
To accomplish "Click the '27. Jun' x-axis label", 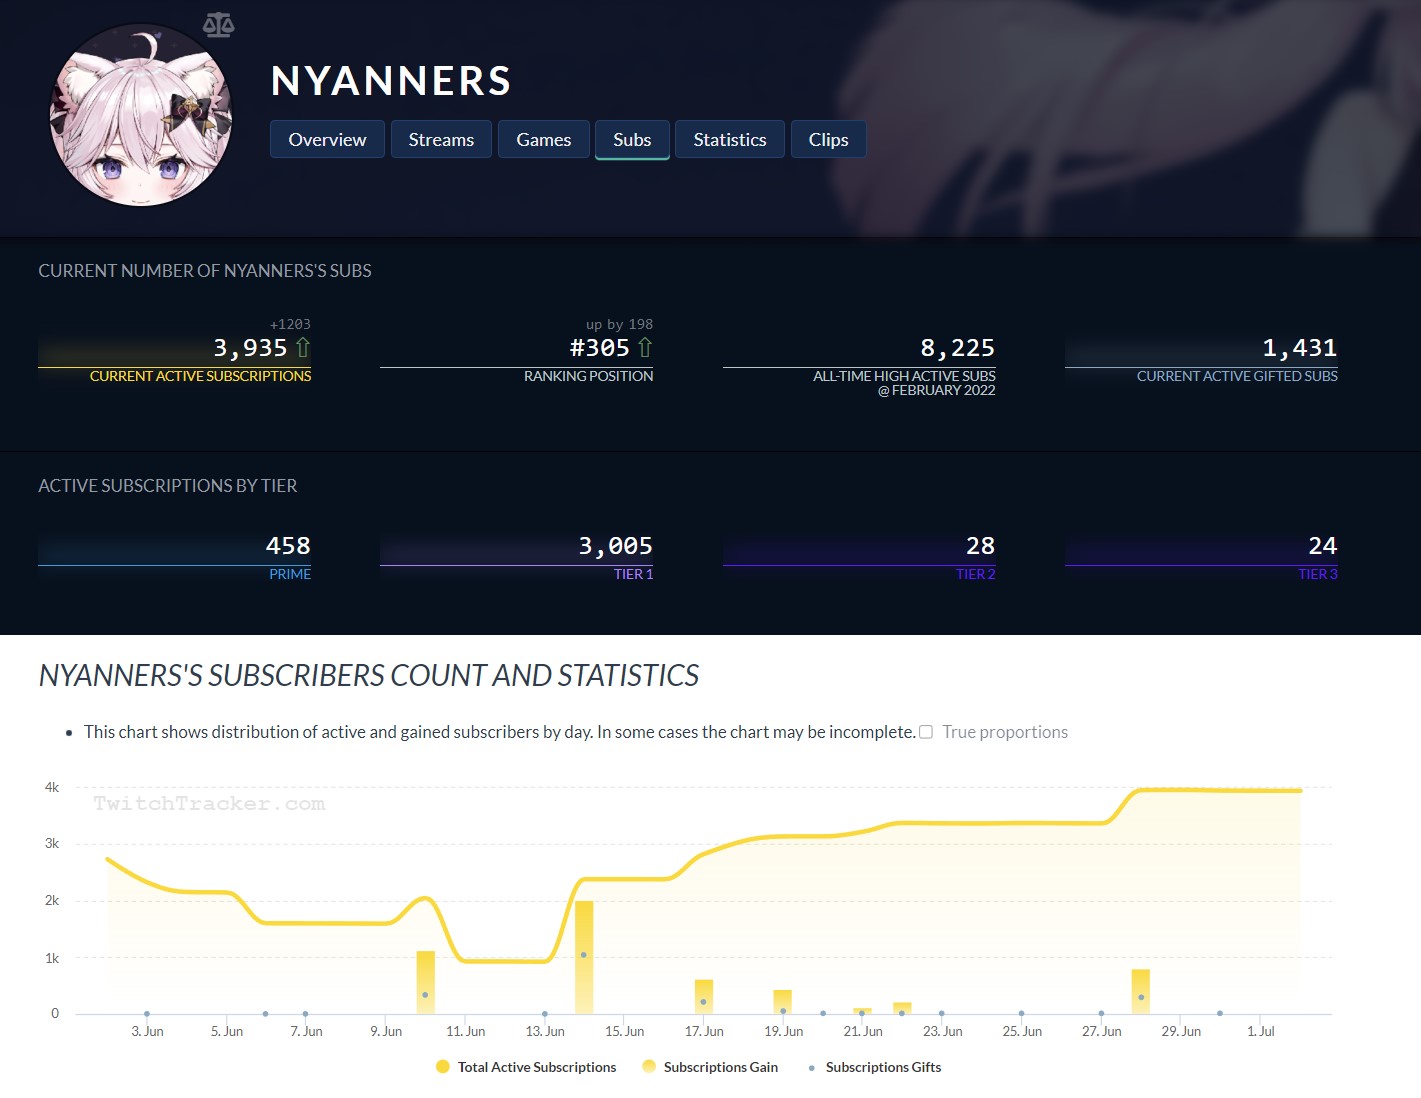I will tap(1101, 1031).
